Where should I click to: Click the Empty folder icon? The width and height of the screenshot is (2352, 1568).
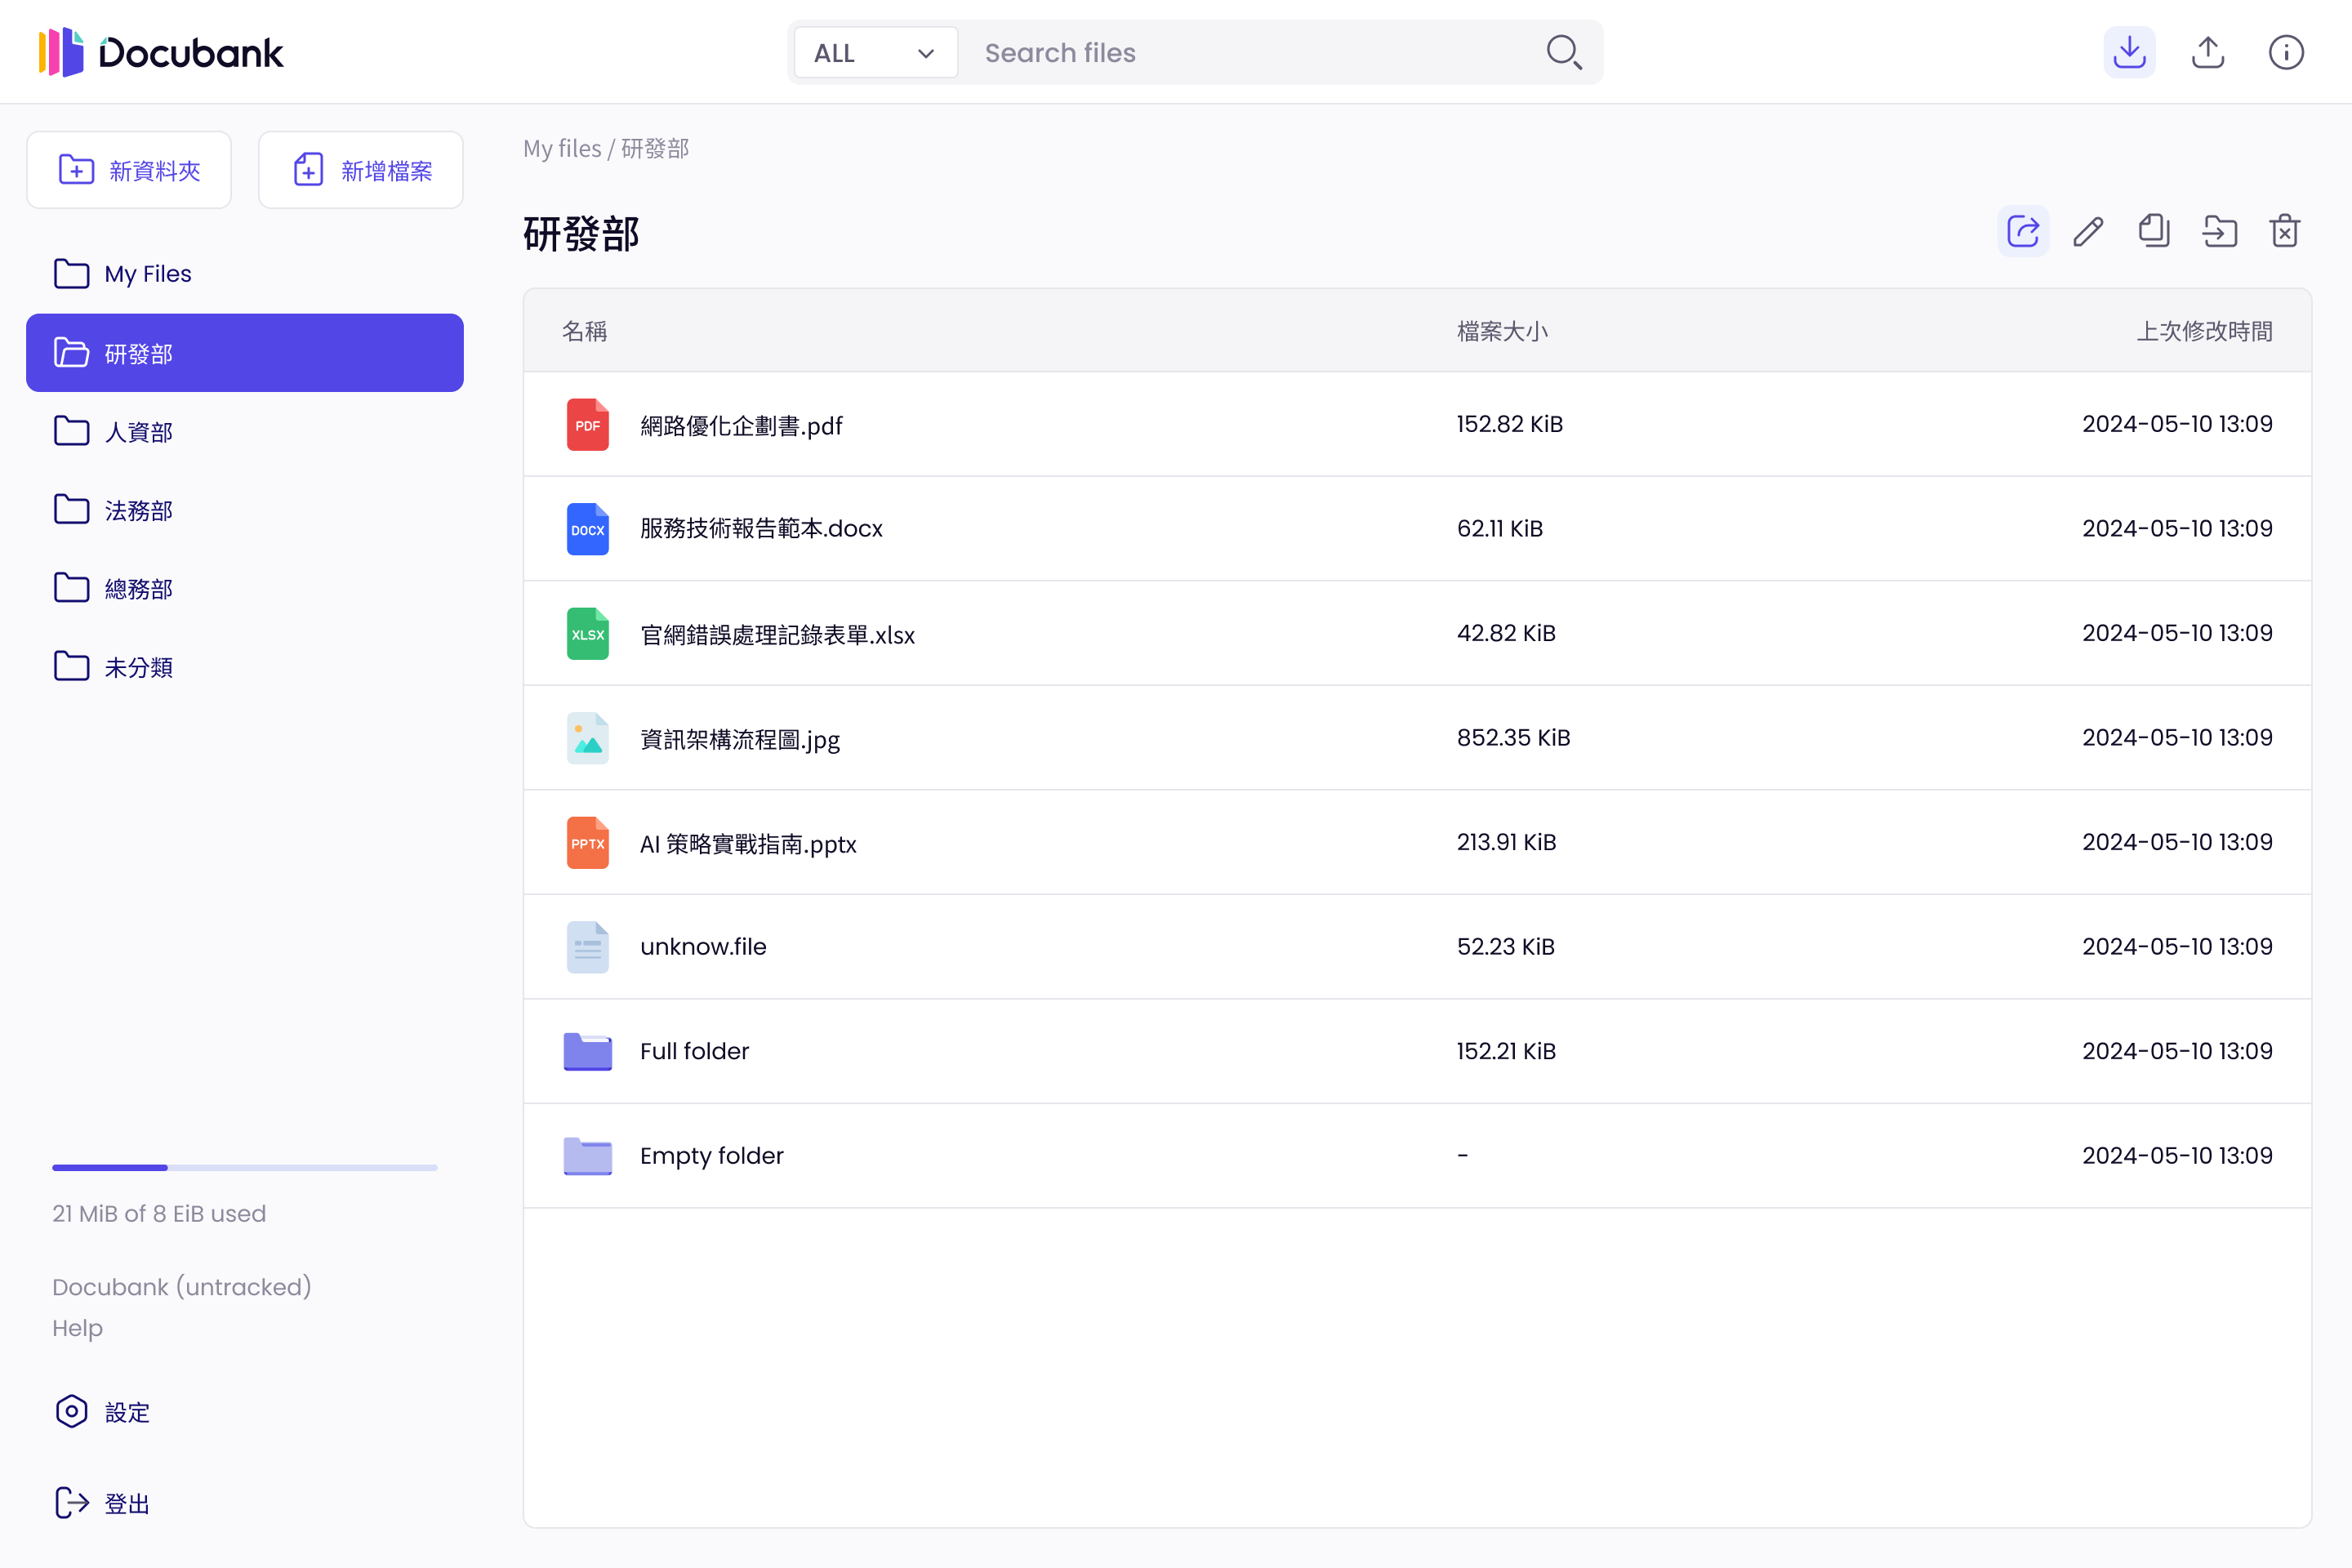tap(588, 1156)
